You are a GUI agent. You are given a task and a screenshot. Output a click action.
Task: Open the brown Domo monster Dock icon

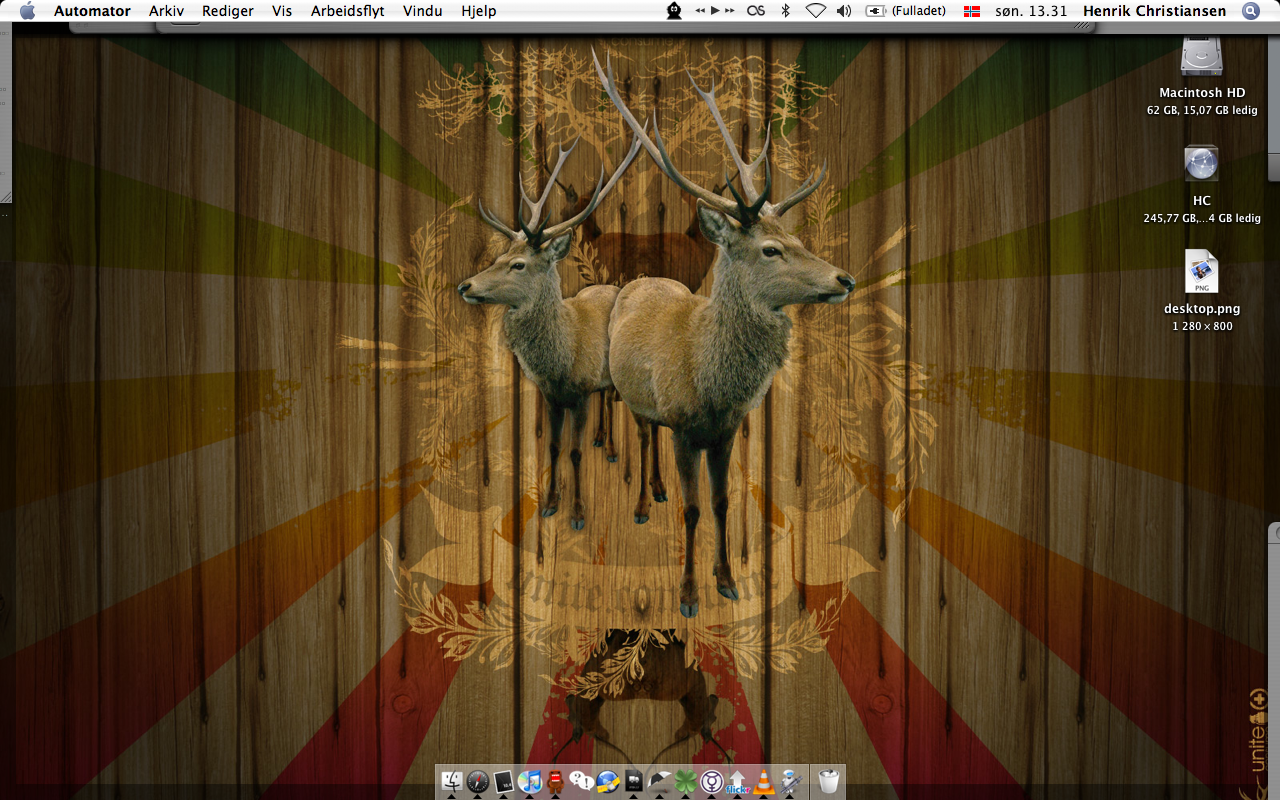[x=556, y=781]
